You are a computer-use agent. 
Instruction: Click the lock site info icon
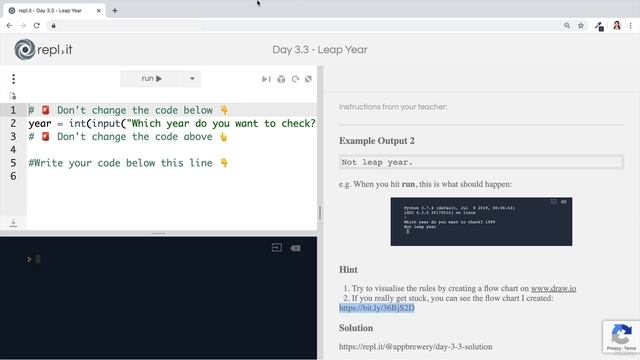coord(53,26)
